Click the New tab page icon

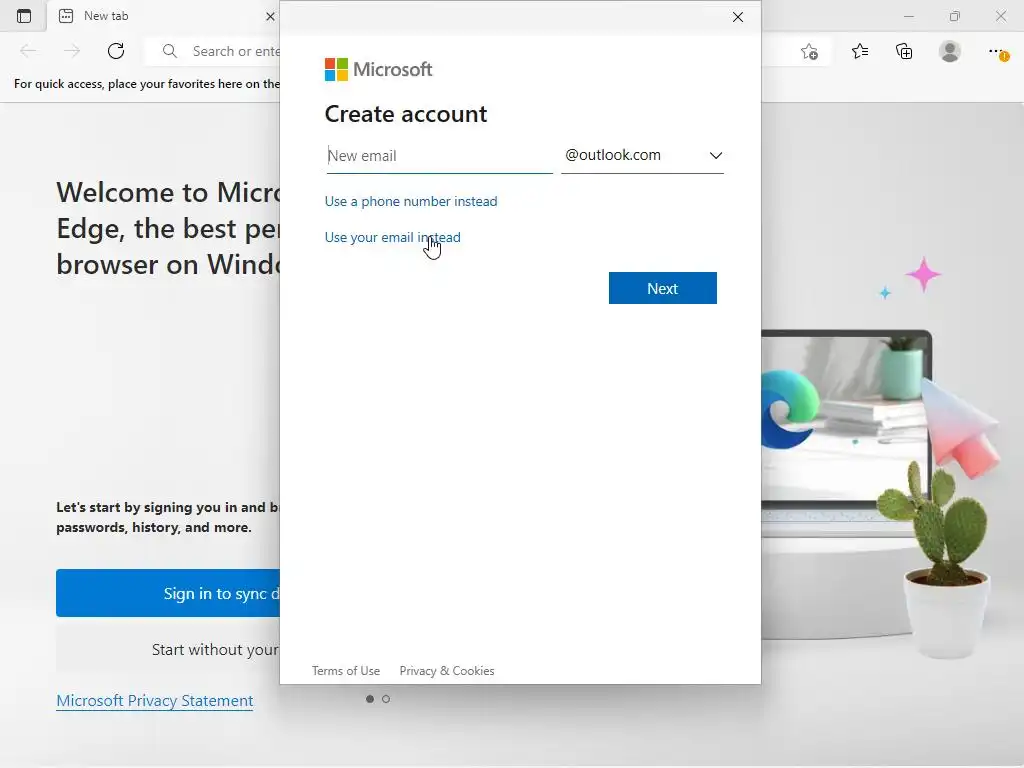(66, 16)
